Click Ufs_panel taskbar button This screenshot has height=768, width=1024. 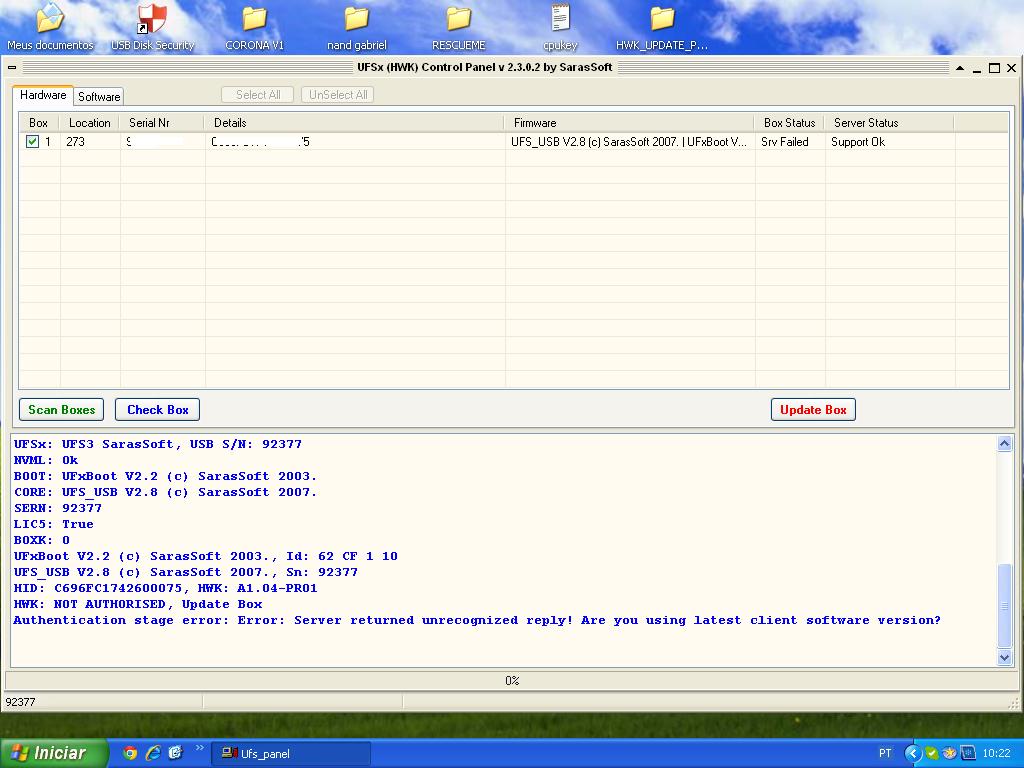coord(291,754)
